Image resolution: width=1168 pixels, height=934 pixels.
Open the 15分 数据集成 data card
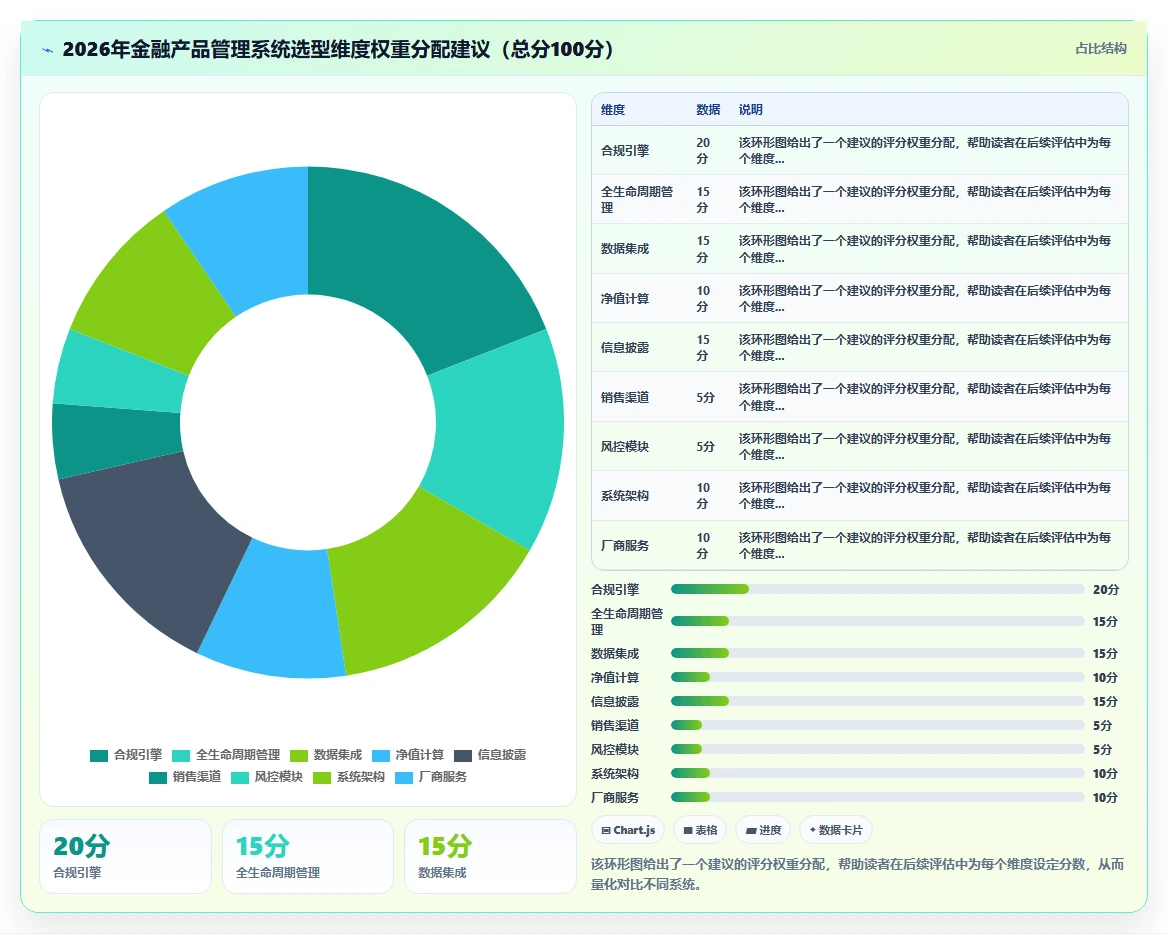click(490, 857)
